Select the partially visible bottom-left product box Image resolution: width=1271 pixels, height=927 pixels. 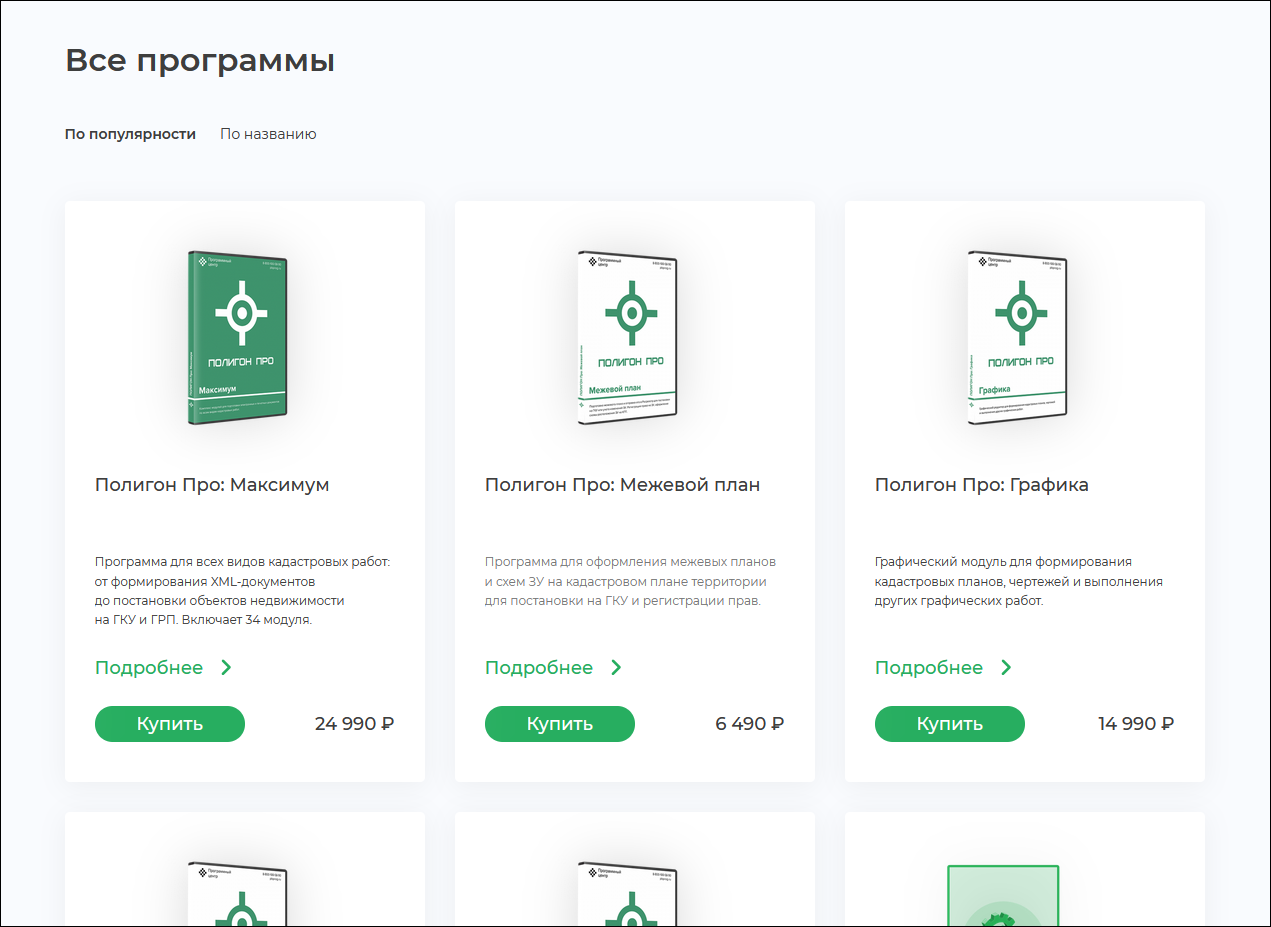click(238, 893)
